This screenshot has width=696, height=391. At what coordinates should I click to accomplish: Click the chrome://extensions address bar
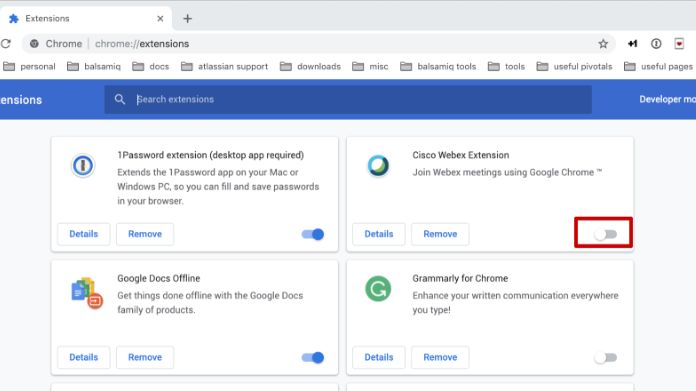pyautogui.click(x=319, y=43)
